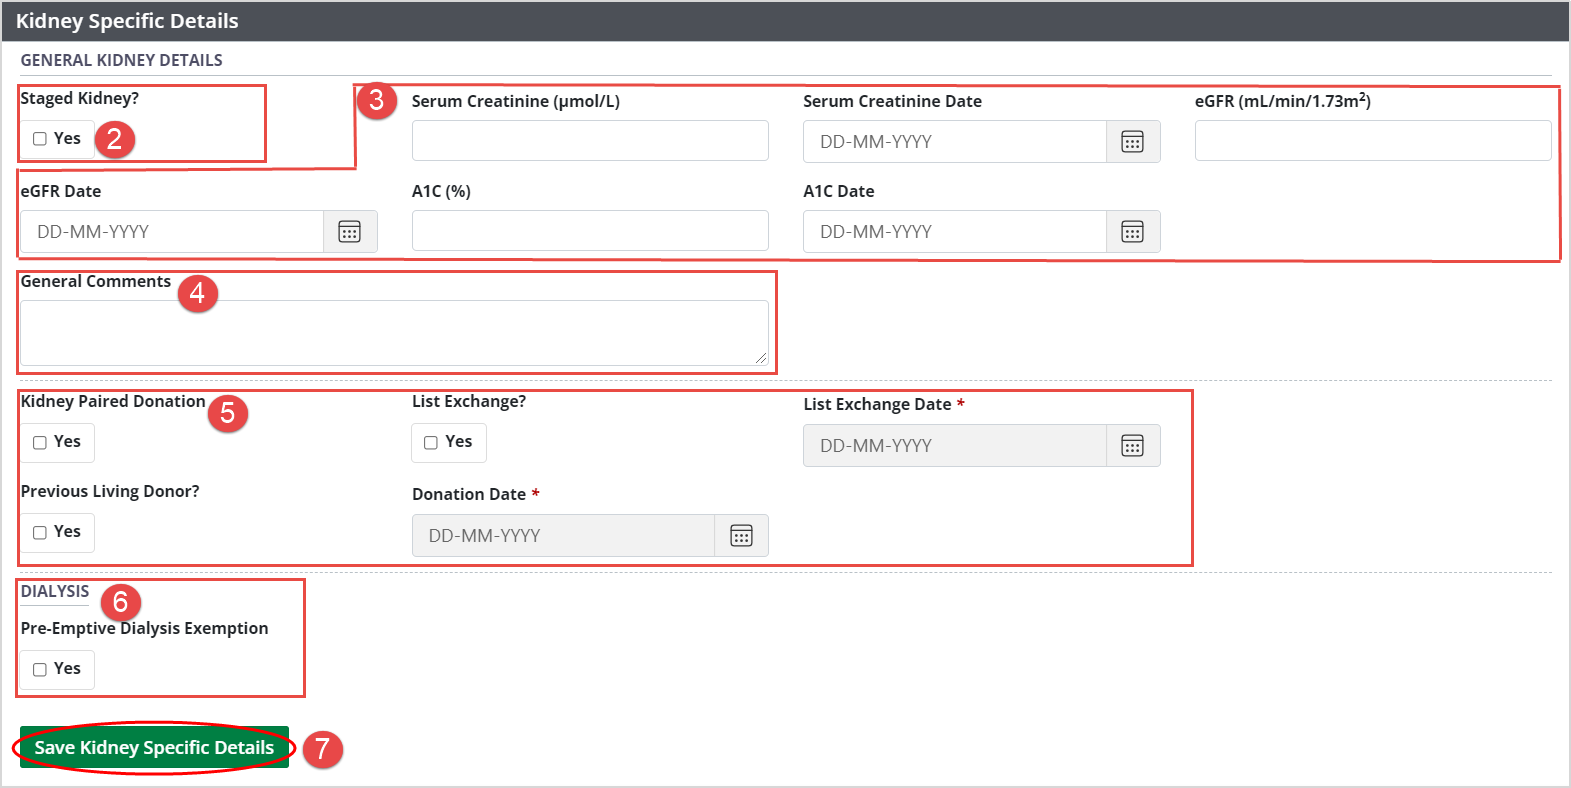Click the Staged Kidney? label
The height and width of the screenshot is (788, 1571).
[x=80, y=98]
